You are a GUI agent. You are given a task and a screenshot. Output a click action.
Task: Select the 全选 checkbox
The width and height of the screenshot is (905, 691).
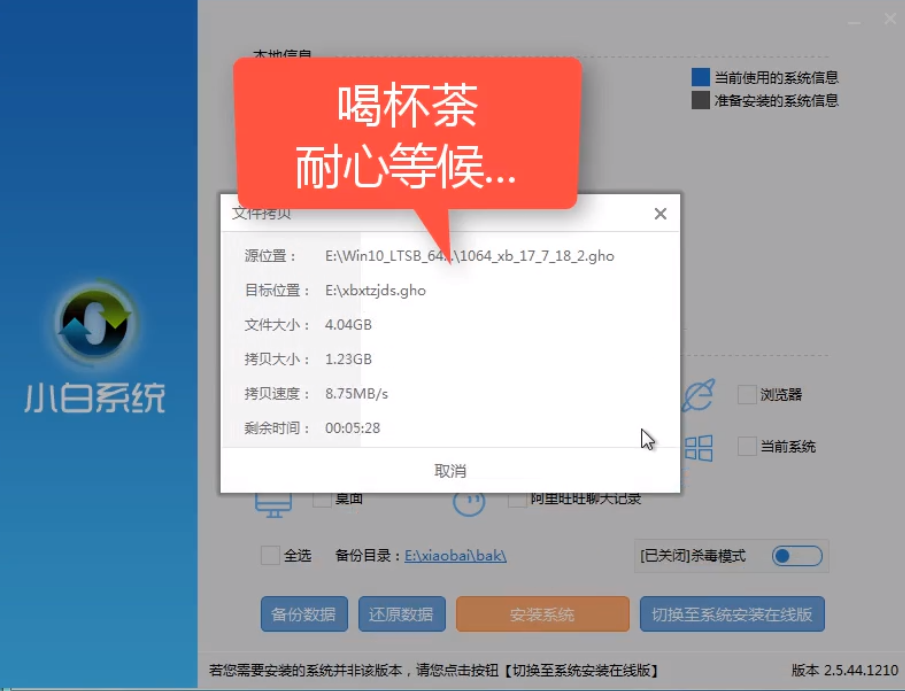point(266,555)
